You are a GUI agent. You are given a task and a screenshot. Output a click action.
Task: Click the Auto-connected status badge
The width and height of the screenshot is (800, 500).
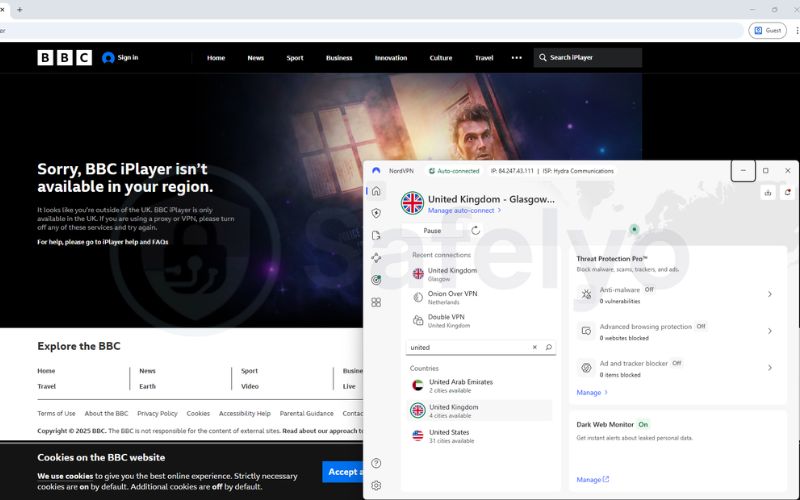(x=454, y=171)
